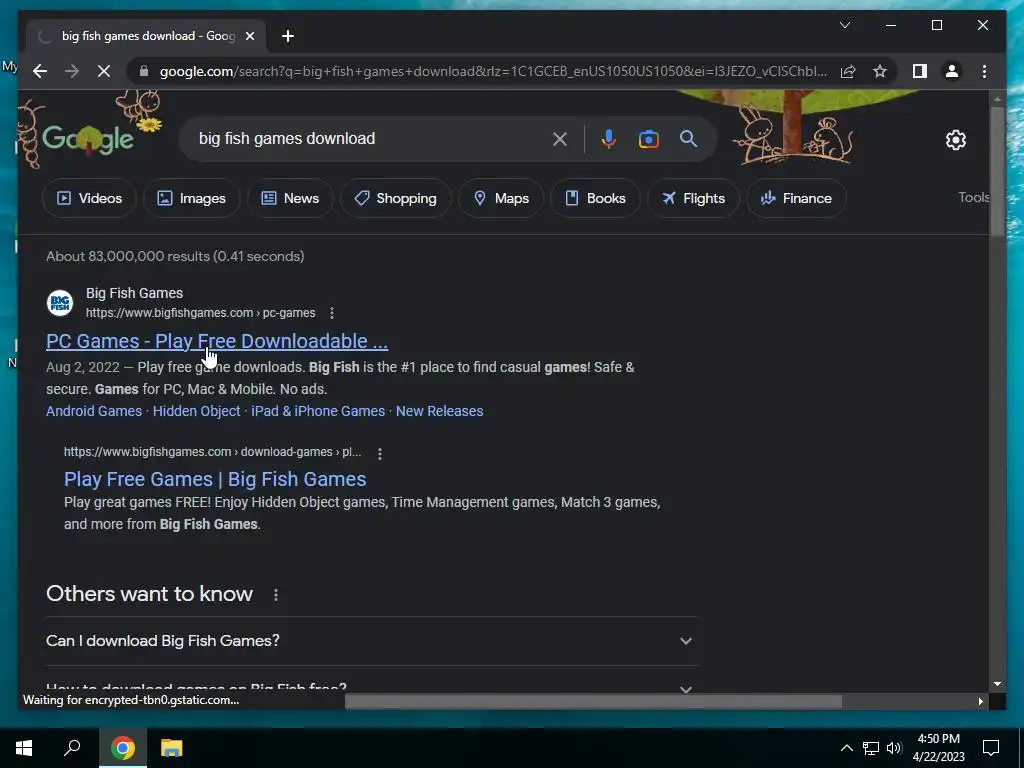
Task: Open the iPad & iPhone Games sitelink
Action: (x=318, y=411)
